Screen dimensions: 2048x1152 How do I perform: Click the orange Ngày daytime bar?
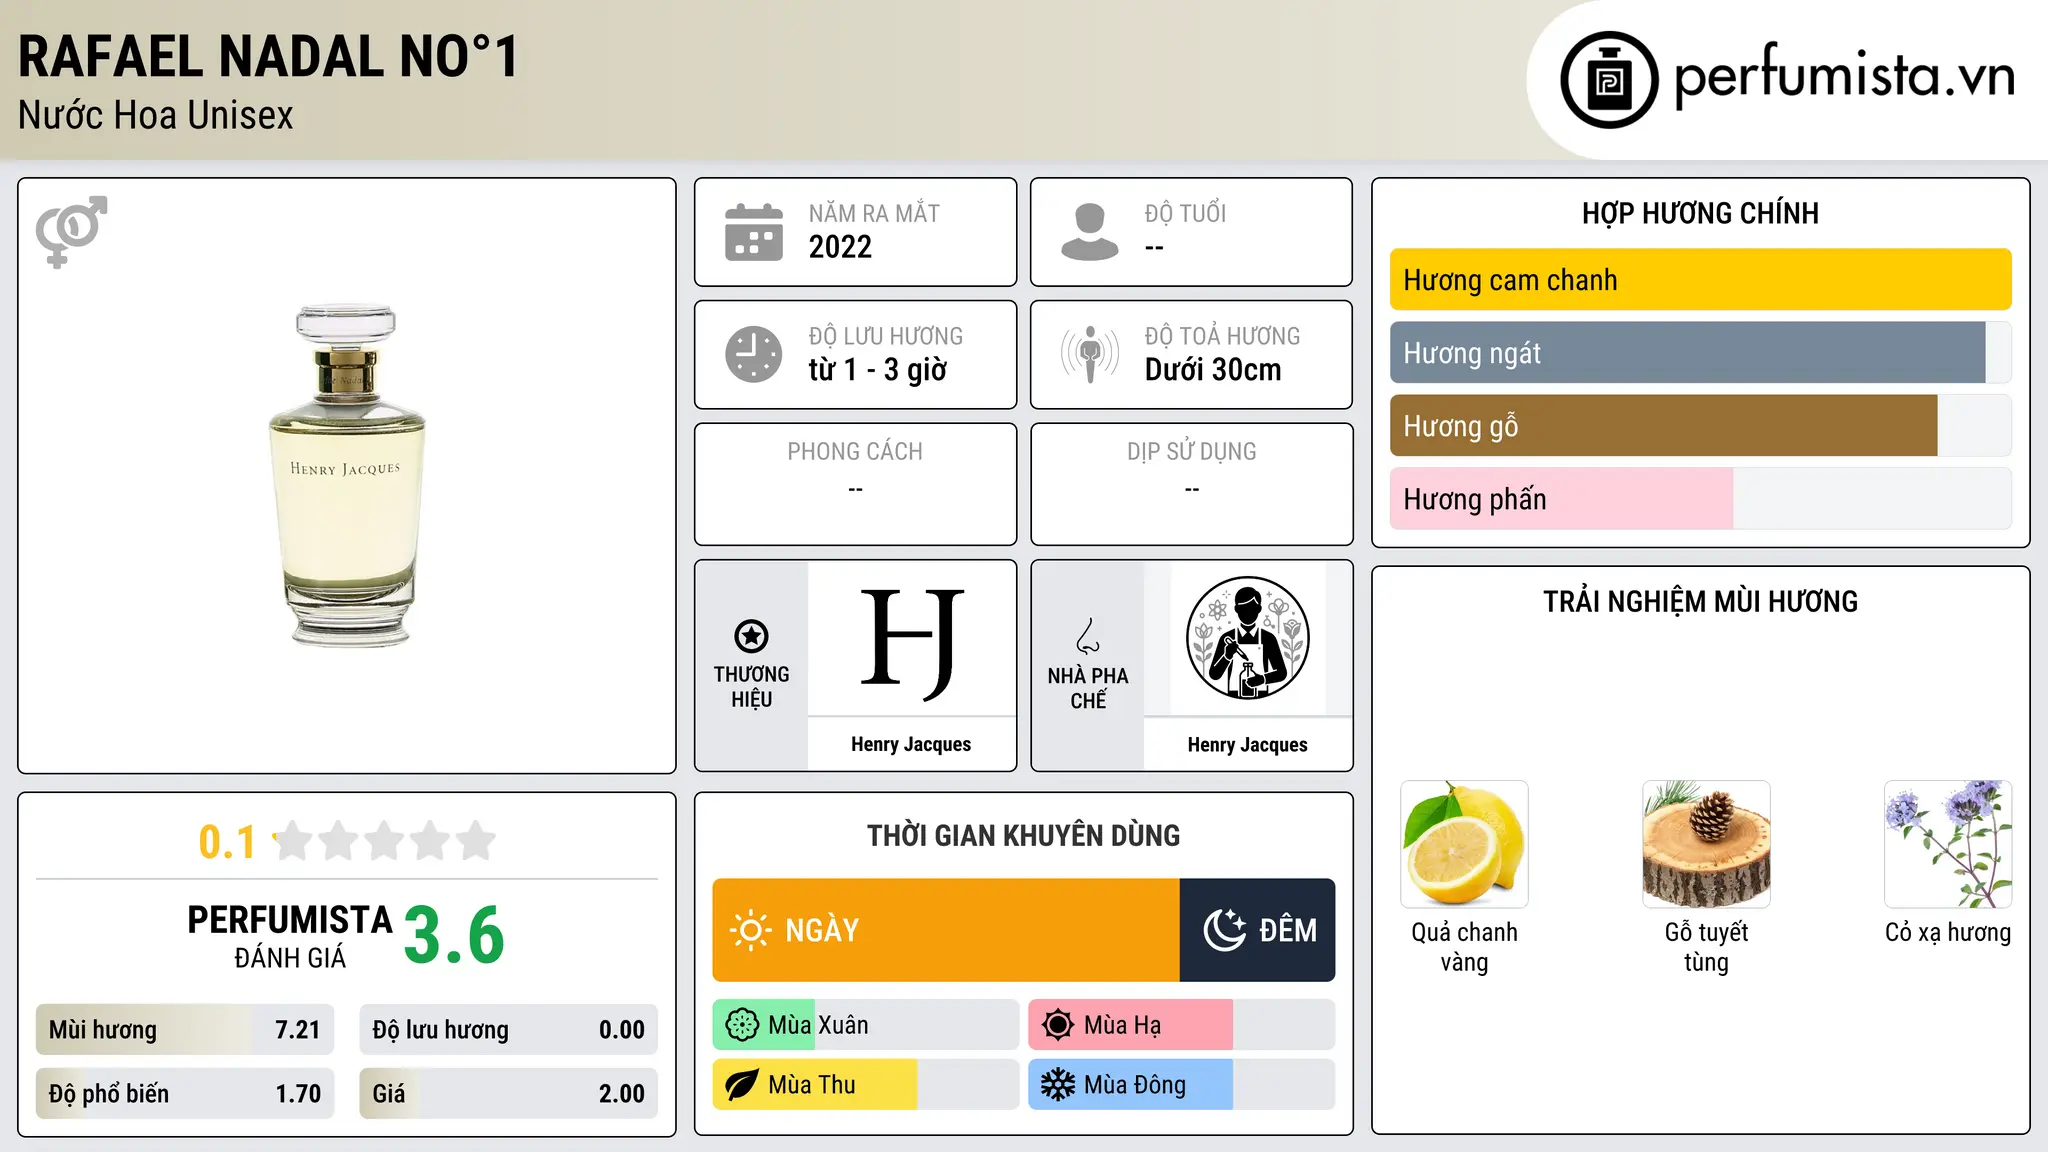[x=946, y=930]
